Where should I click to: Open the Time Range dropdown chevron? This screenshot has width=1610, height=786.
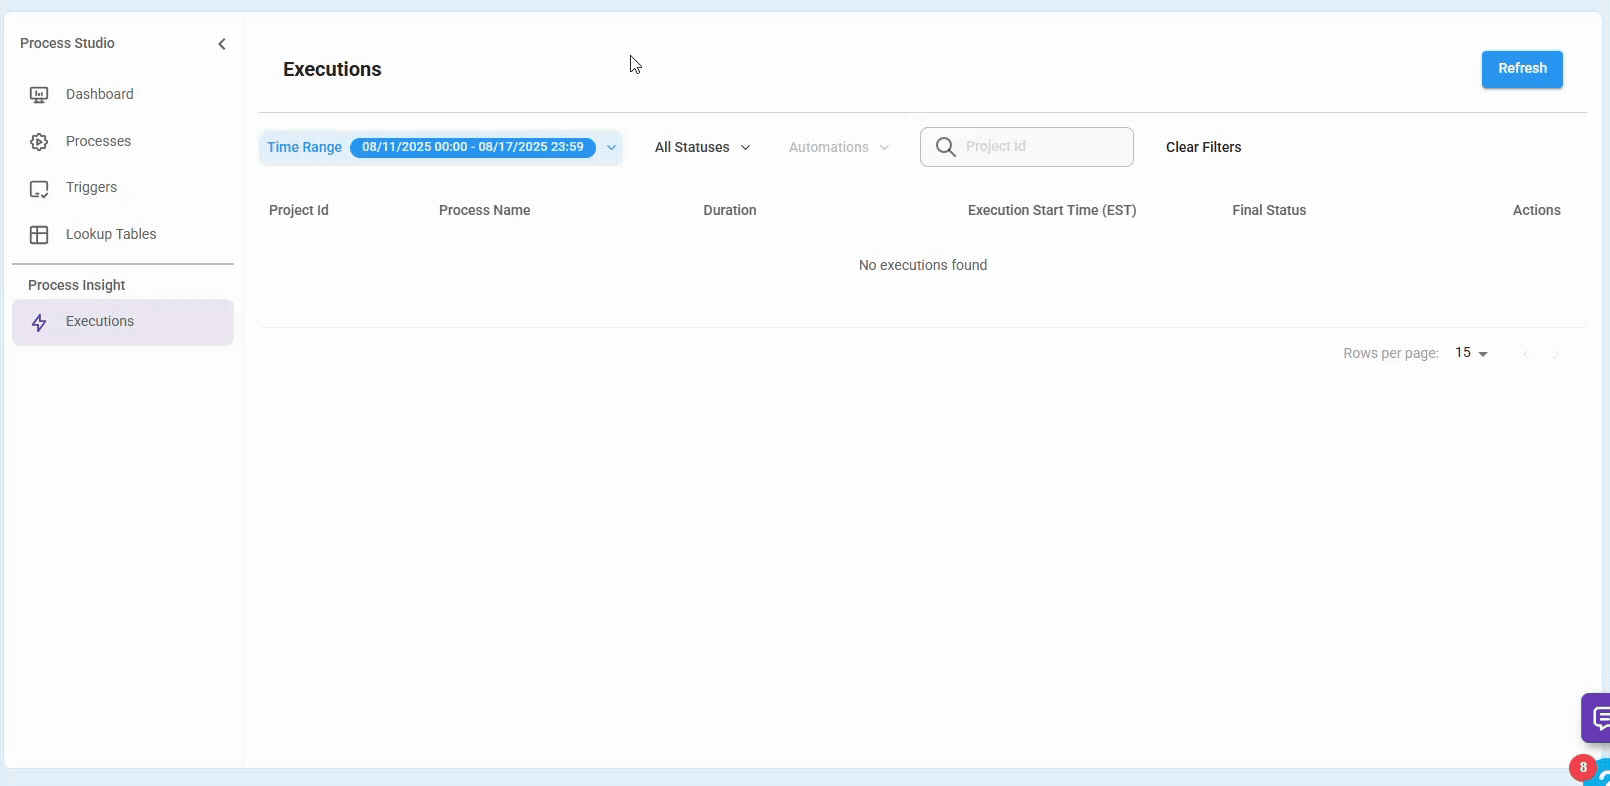click(x=611, y=147)
